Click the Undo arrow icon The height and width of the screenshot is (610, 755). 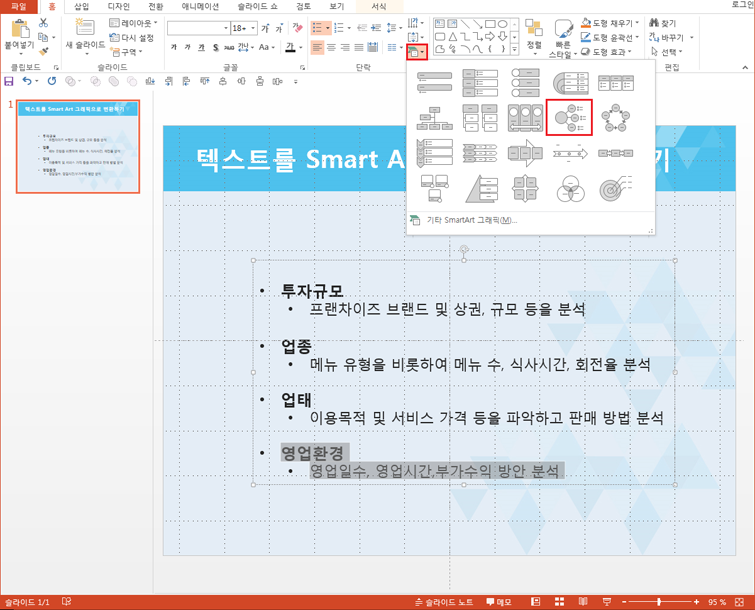(27, 81)
